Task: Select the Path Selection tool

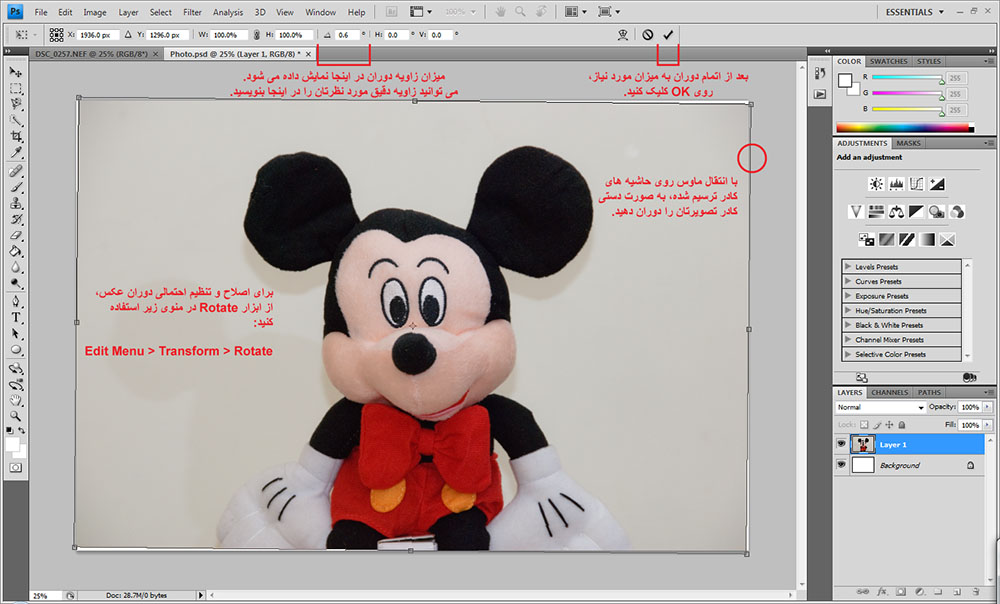Action: pyautogui.click(x=15, y=333)
